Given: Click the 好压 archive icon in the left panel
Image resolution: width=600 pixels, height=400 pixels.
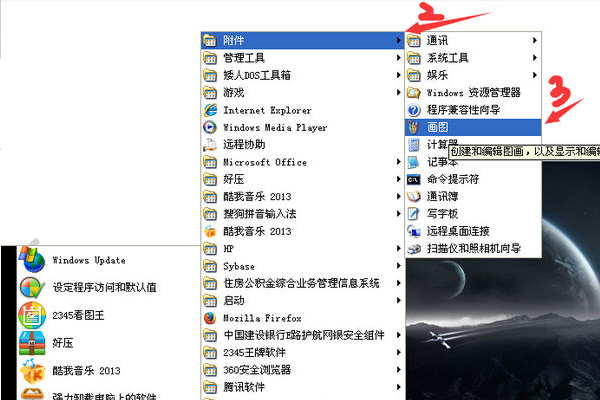Looking at the screenshot, I should [x=32, y=343].
